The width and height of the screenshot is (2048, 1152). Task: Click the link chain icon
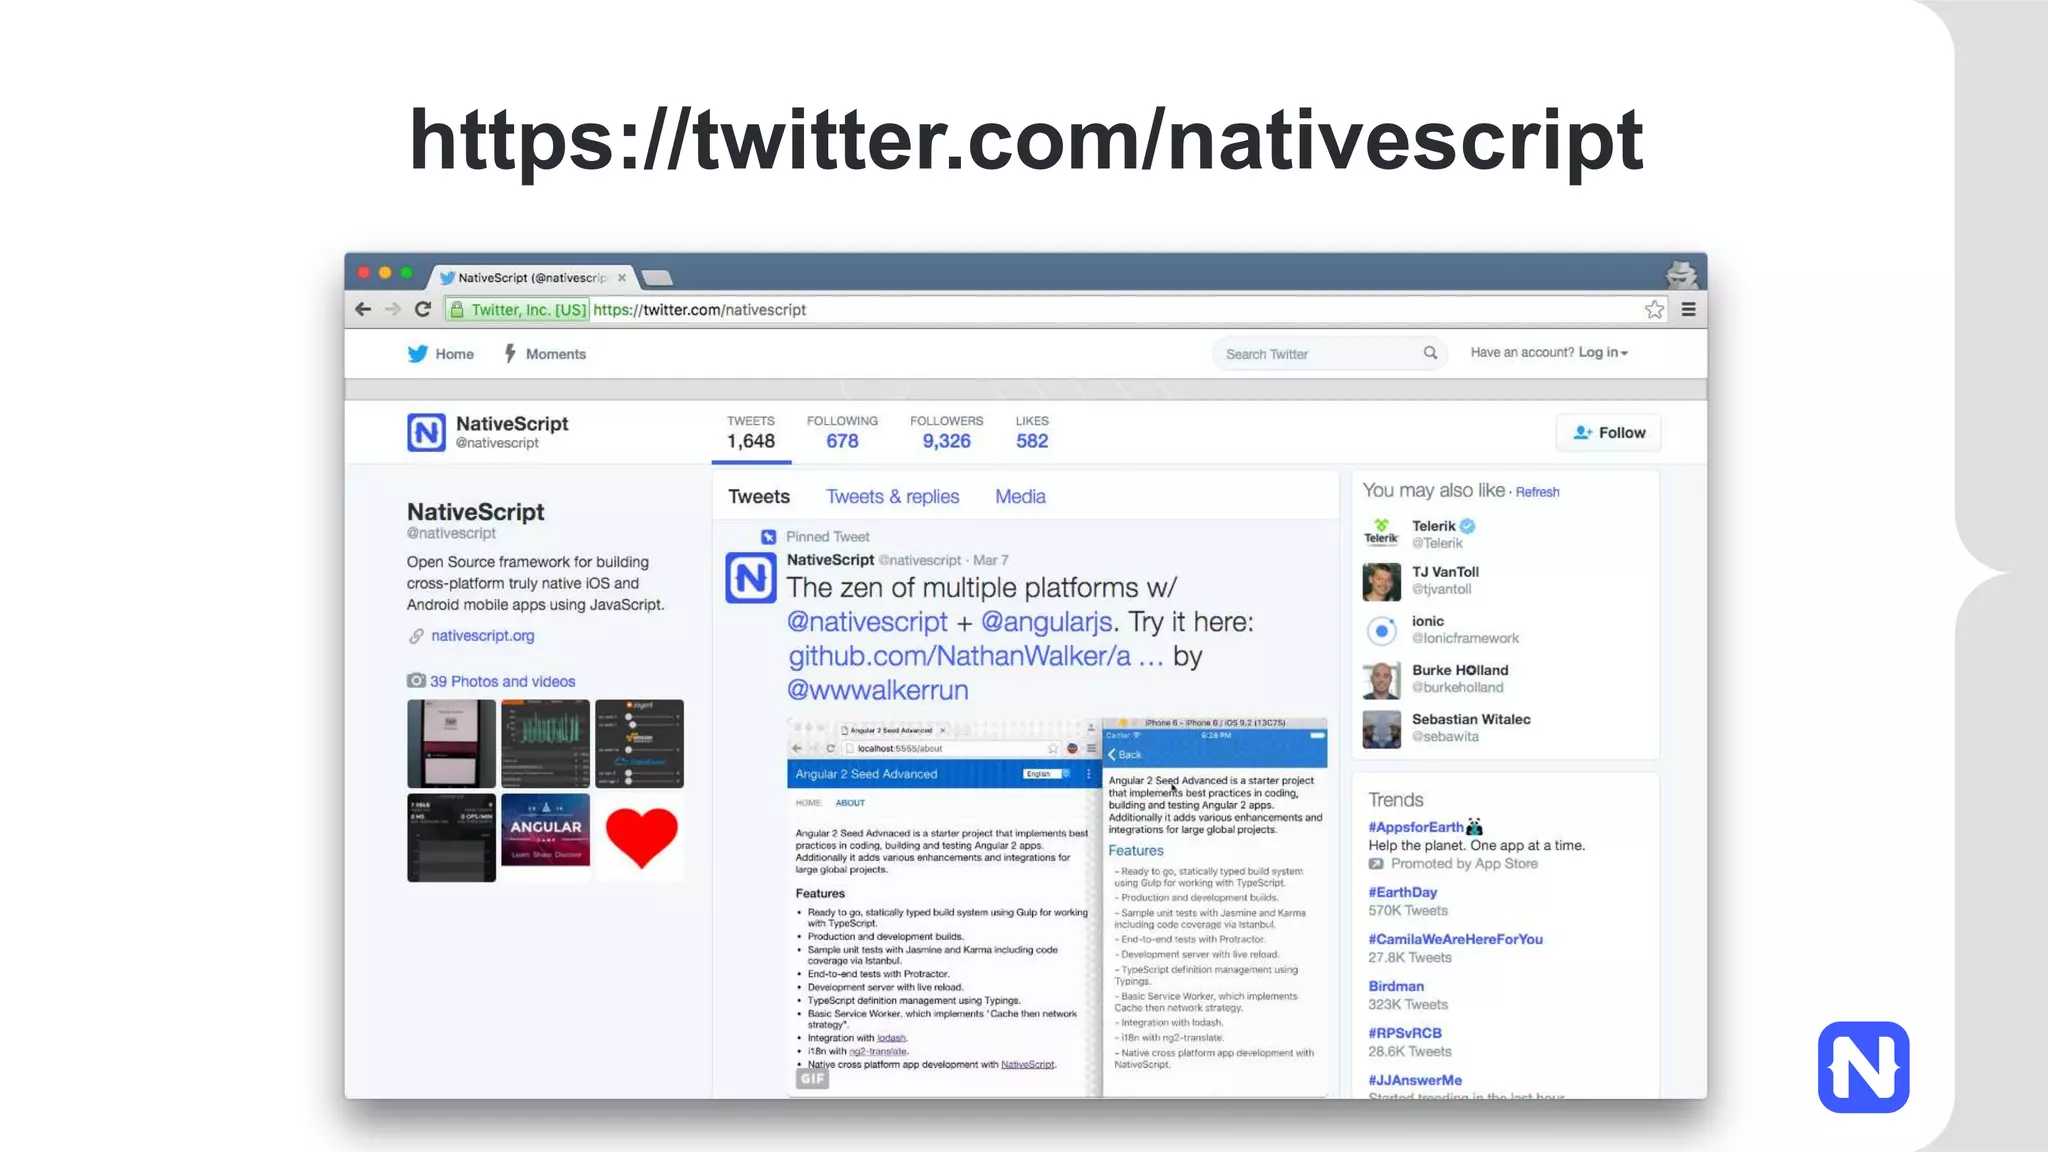pyautogui.click(x=416, y=636)
